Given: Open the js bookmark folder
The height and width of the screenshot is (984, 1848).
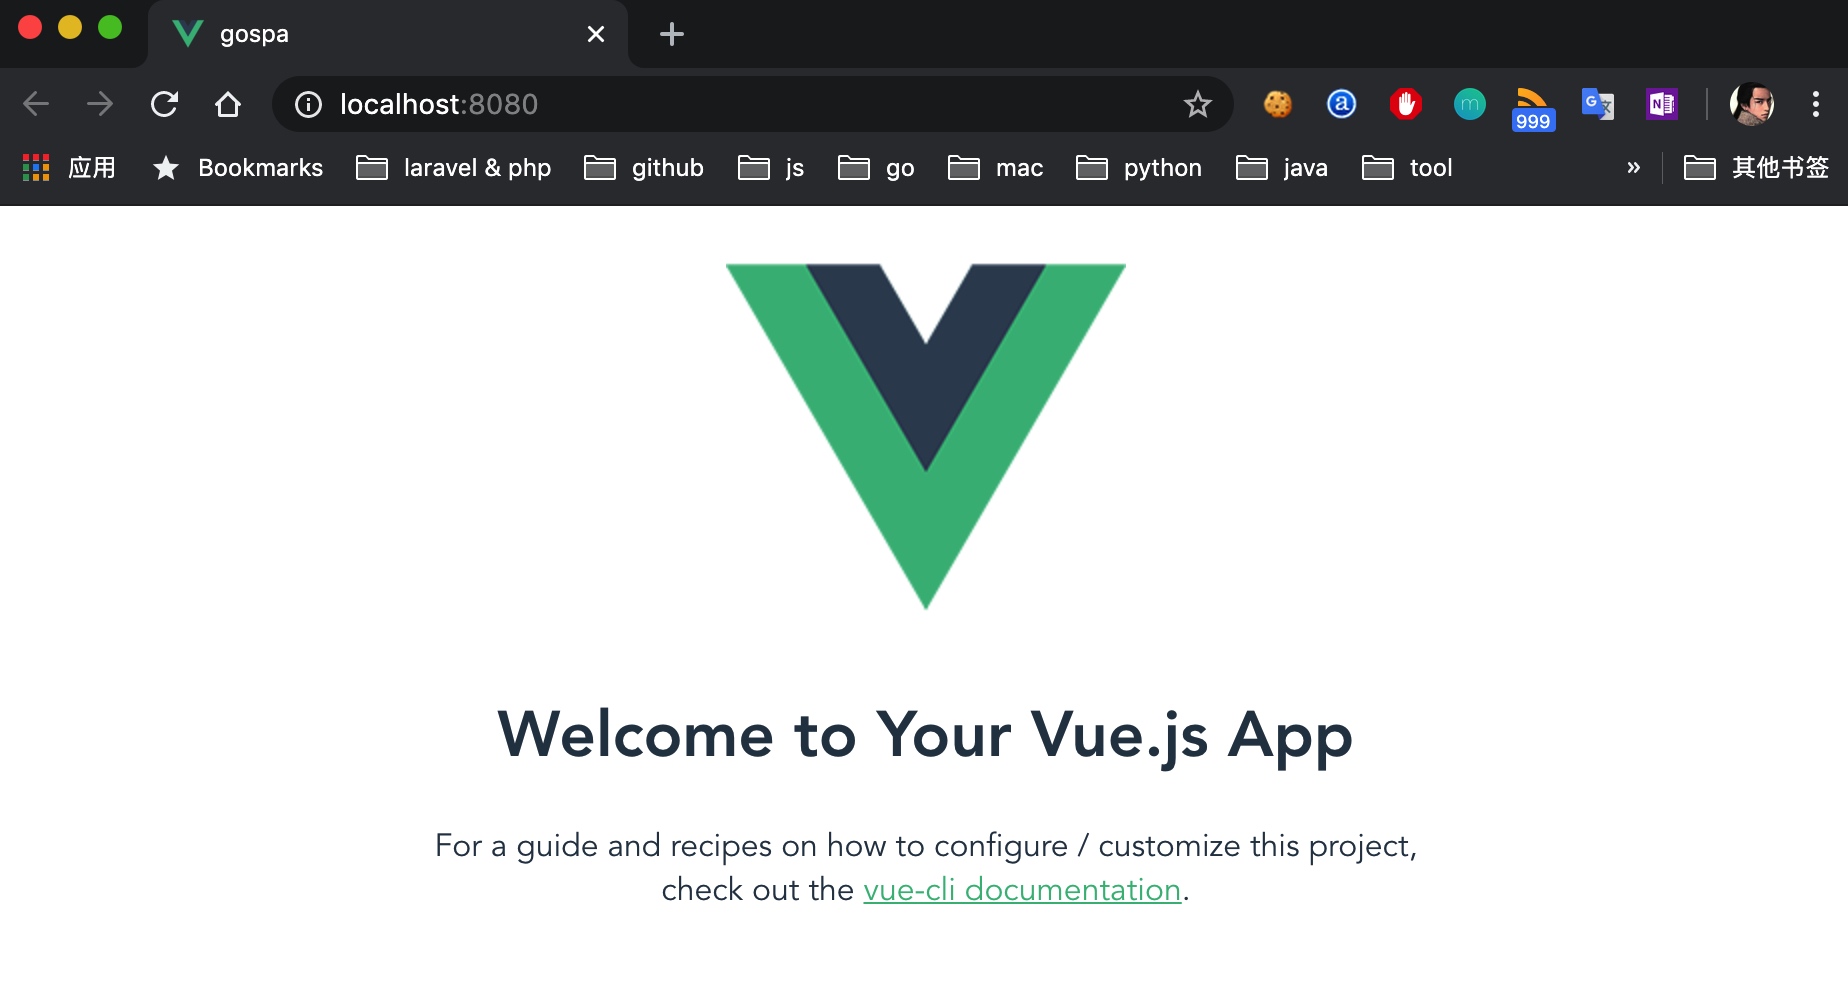Looking at the screenshot, I should pos(771,168).
